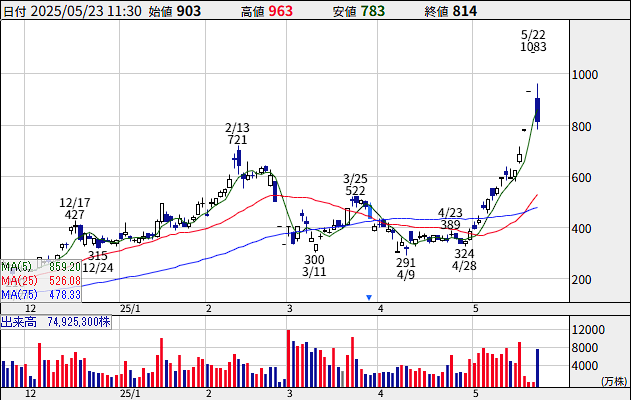Click the 5/22 high label 1083
Screen dimensions: 631x400
(x=533, y=47)
